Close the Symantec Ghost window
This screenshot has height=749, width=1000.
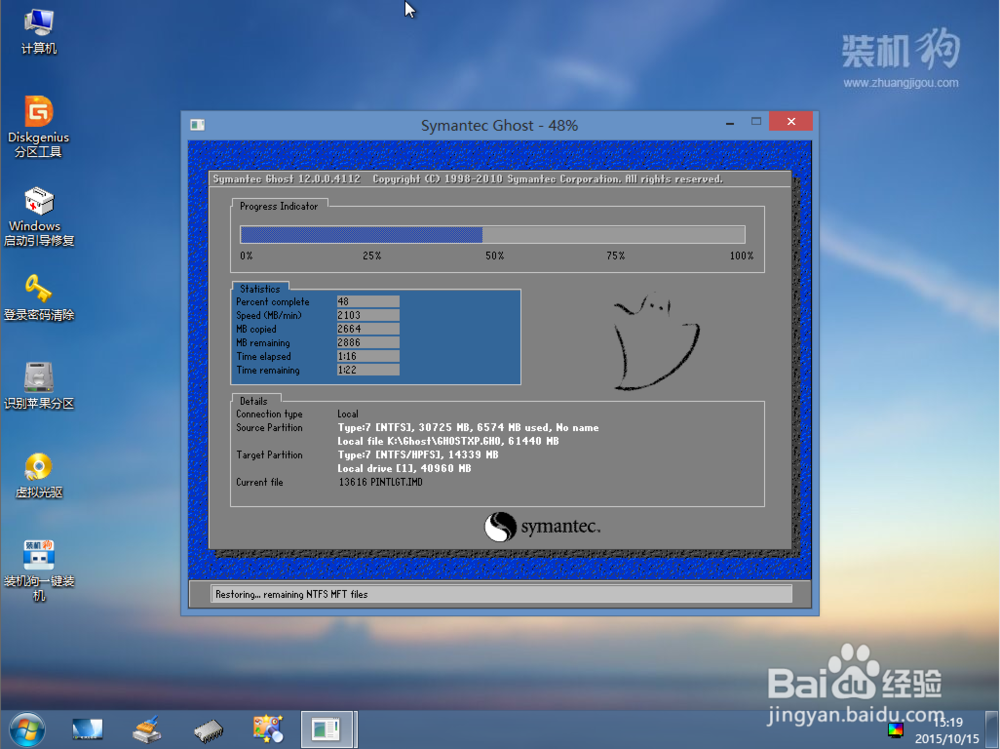pos(791,121)
